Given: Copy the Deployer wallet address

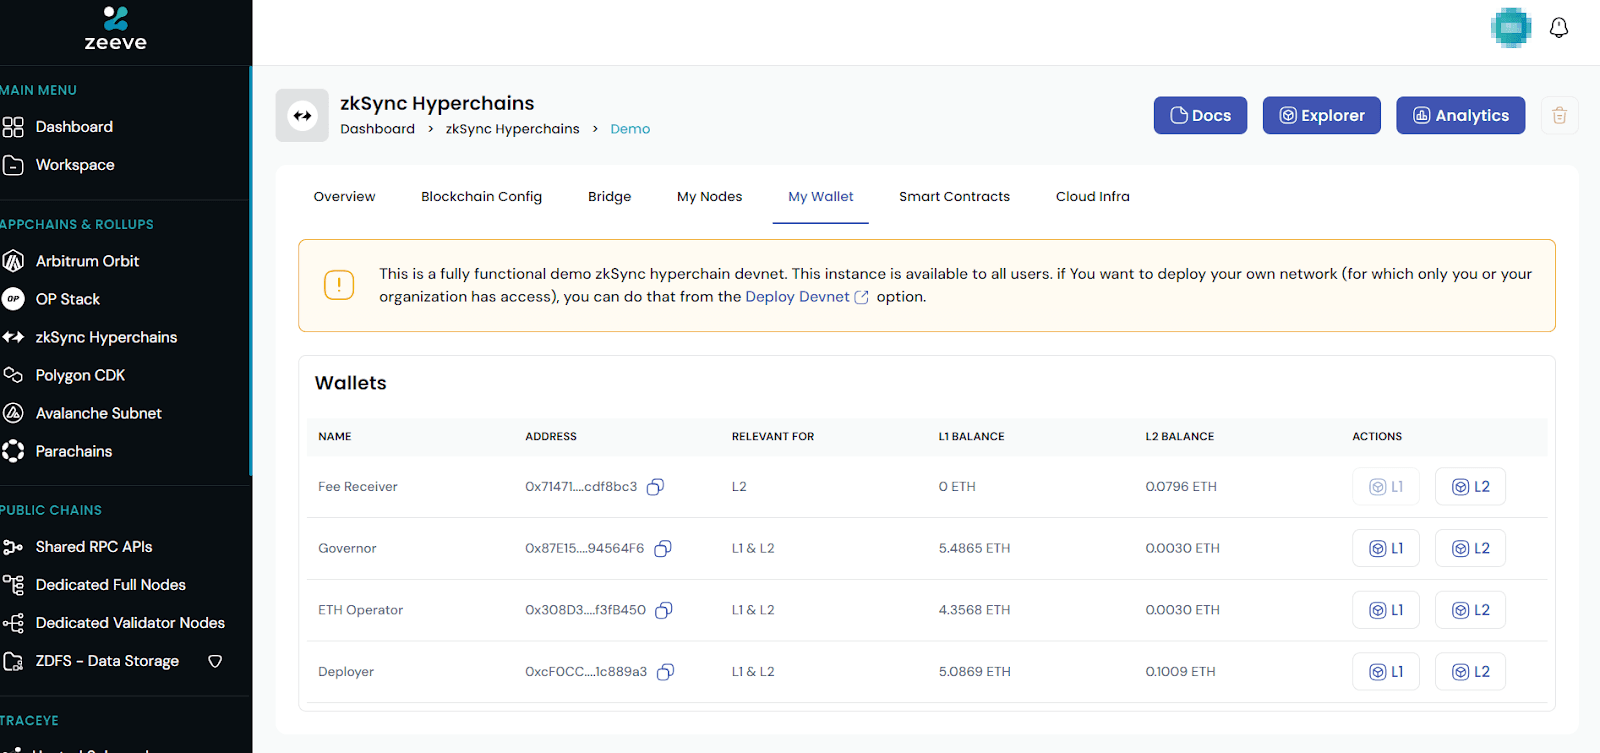Looking at the screenshot, I should (x=665, y=672).
